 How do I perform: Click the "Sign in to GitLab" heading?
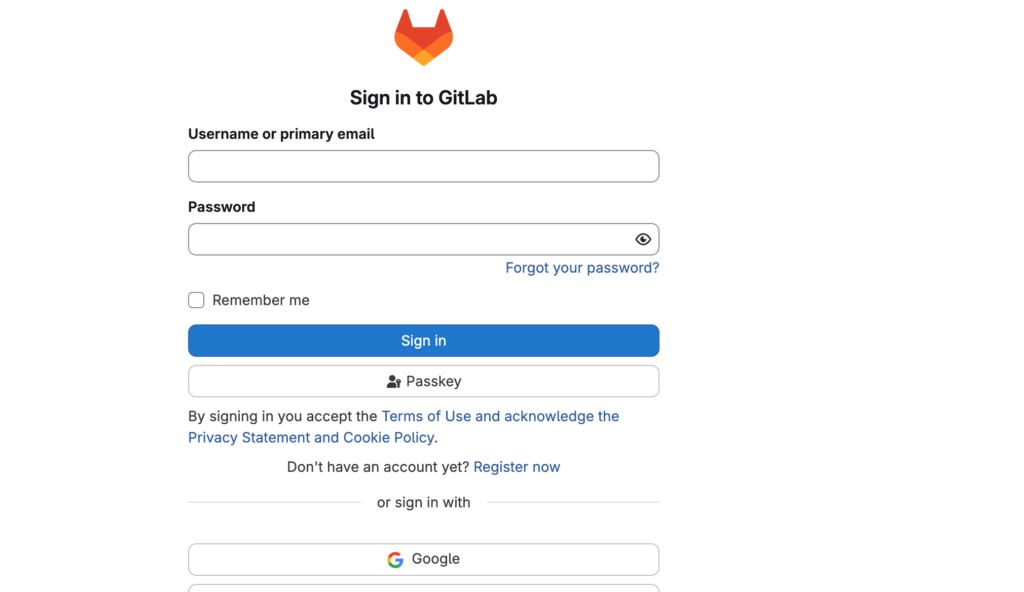423,98
